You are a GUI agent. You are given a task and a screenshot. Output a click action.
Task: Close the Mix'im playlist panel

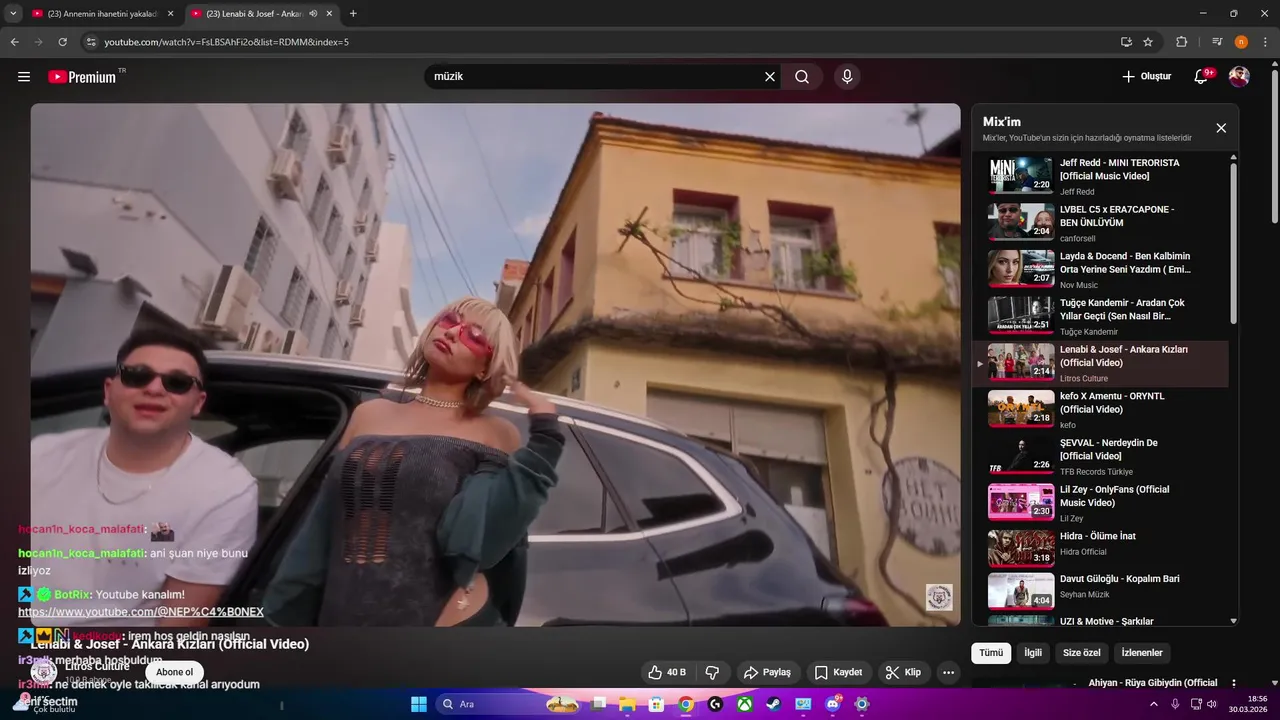click(1221, 128)
